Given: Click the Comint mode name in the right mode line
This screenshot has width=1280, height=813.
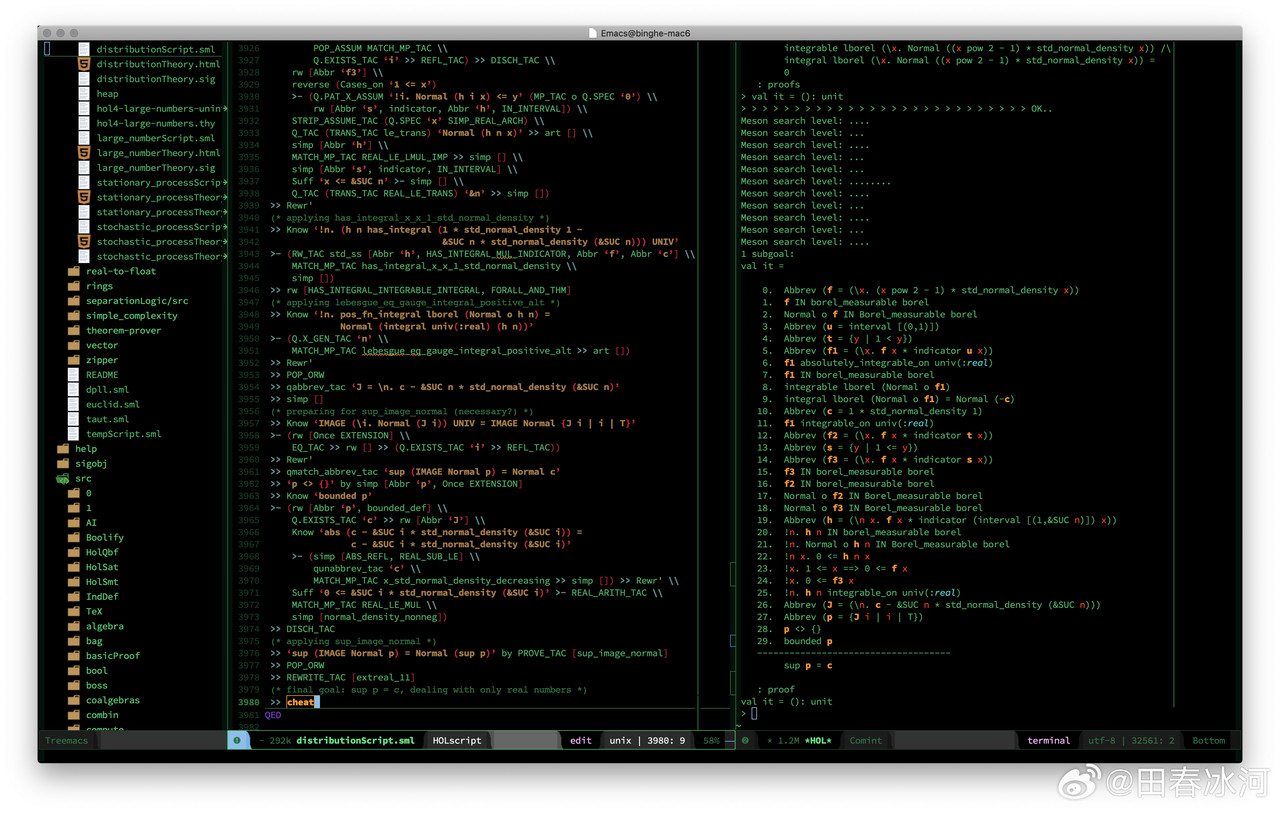Looking at the screenshot, I should 866,740.
